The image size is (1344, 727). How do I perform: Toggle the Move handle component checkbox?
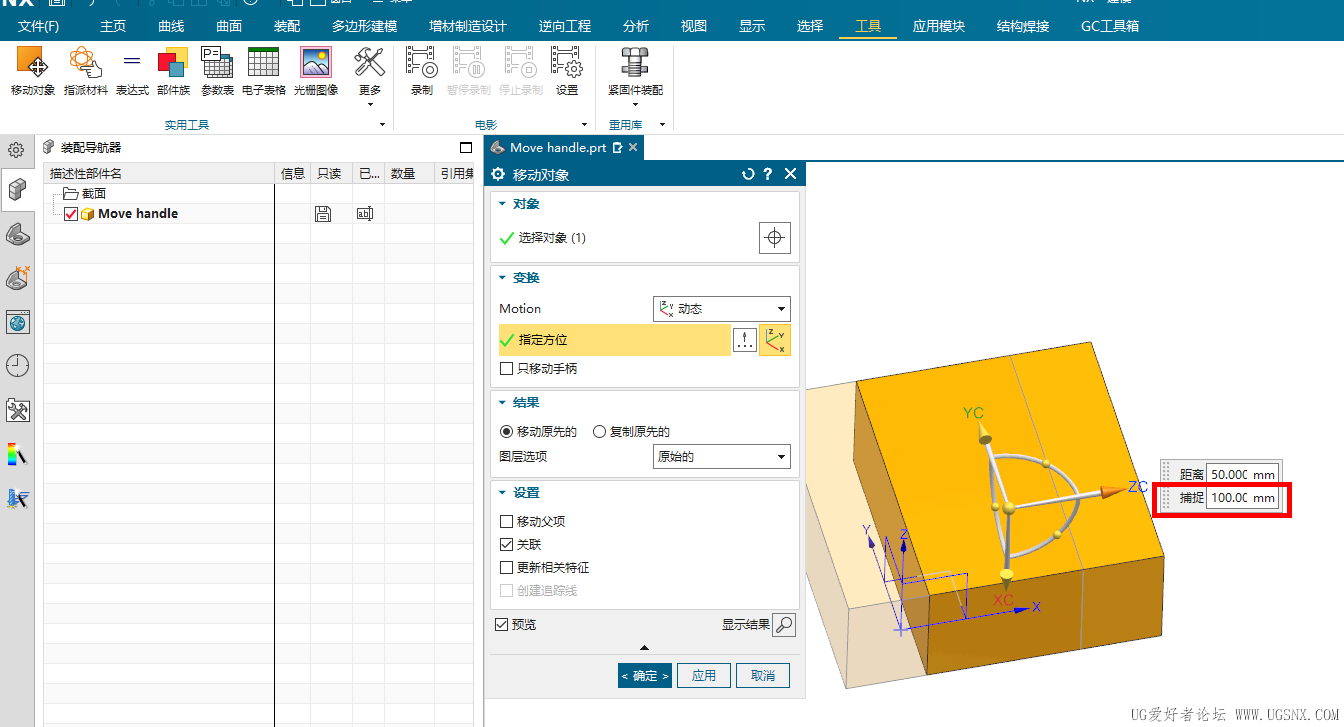(71, 214)
